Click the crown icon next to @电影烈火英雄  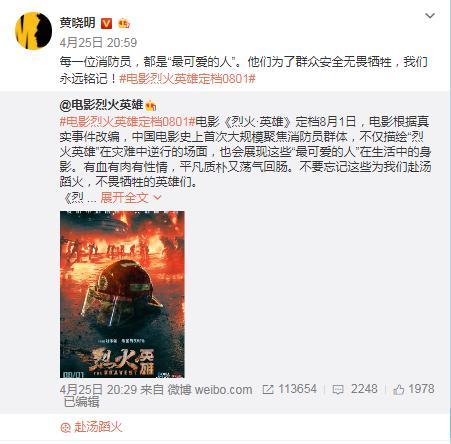[151, 106]
